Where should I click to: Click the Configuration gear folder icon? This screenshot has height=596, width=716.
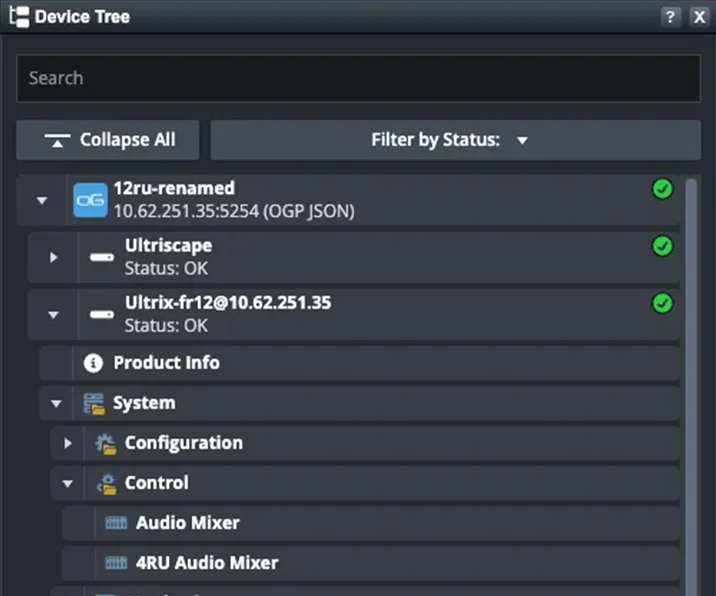tap(105, 444)
